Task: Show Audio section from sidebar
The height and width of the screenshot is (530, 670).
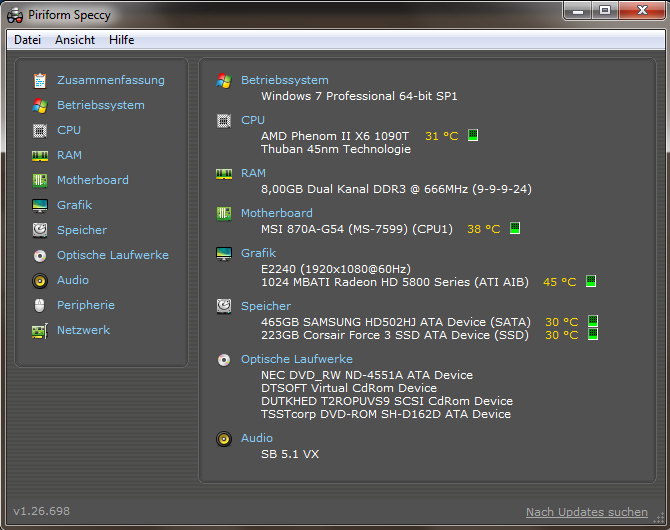Action: (x=73, y=280)
